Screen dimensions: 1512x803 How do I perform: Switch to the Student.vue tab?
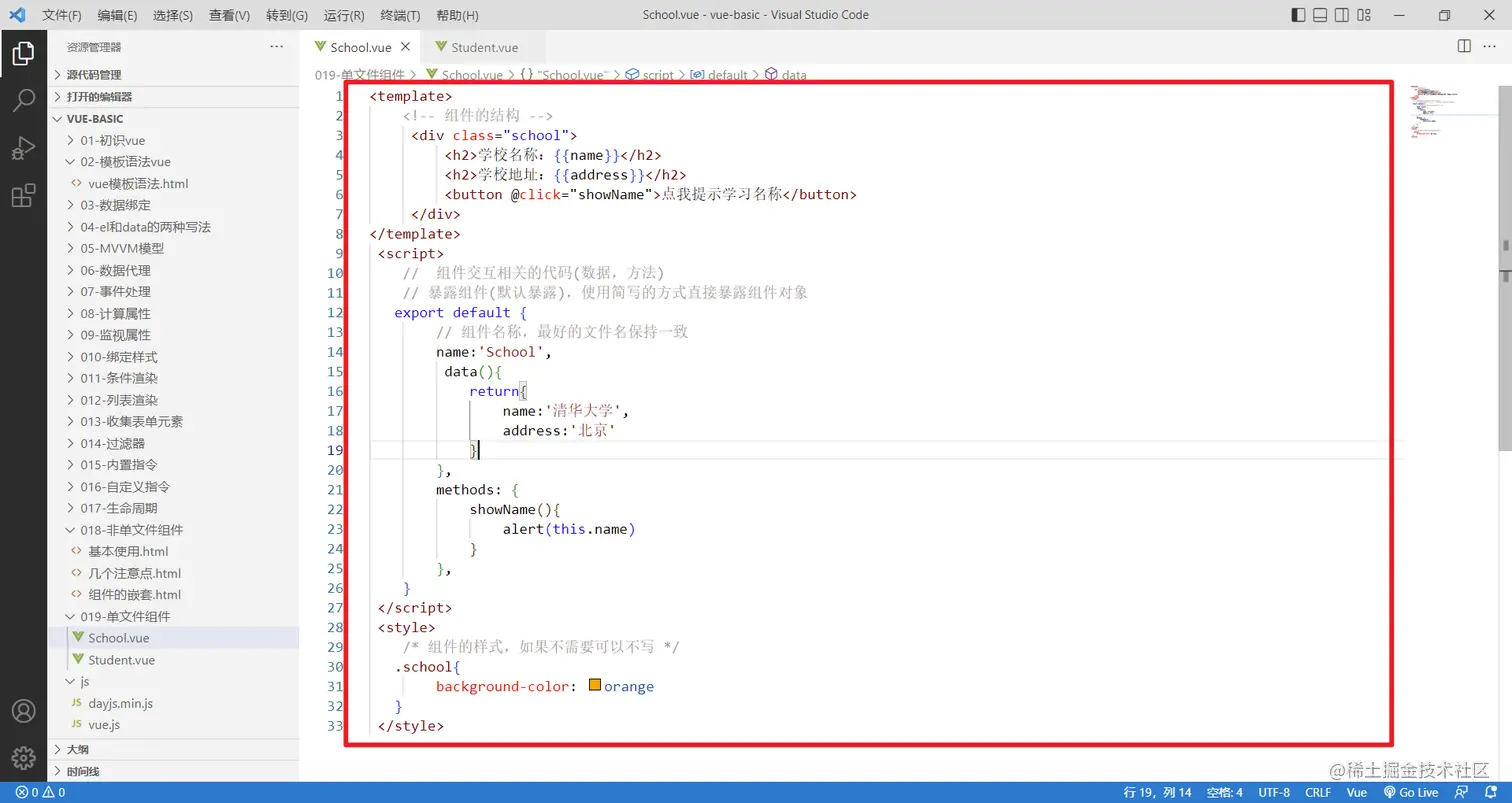[x=483, y=47]
